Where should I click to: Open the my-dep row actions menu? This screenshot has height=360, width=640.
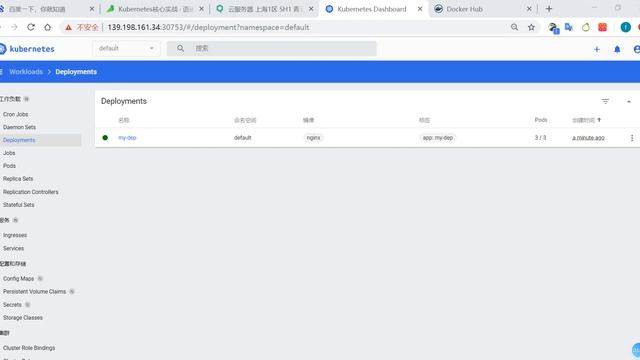coord(632,138)
